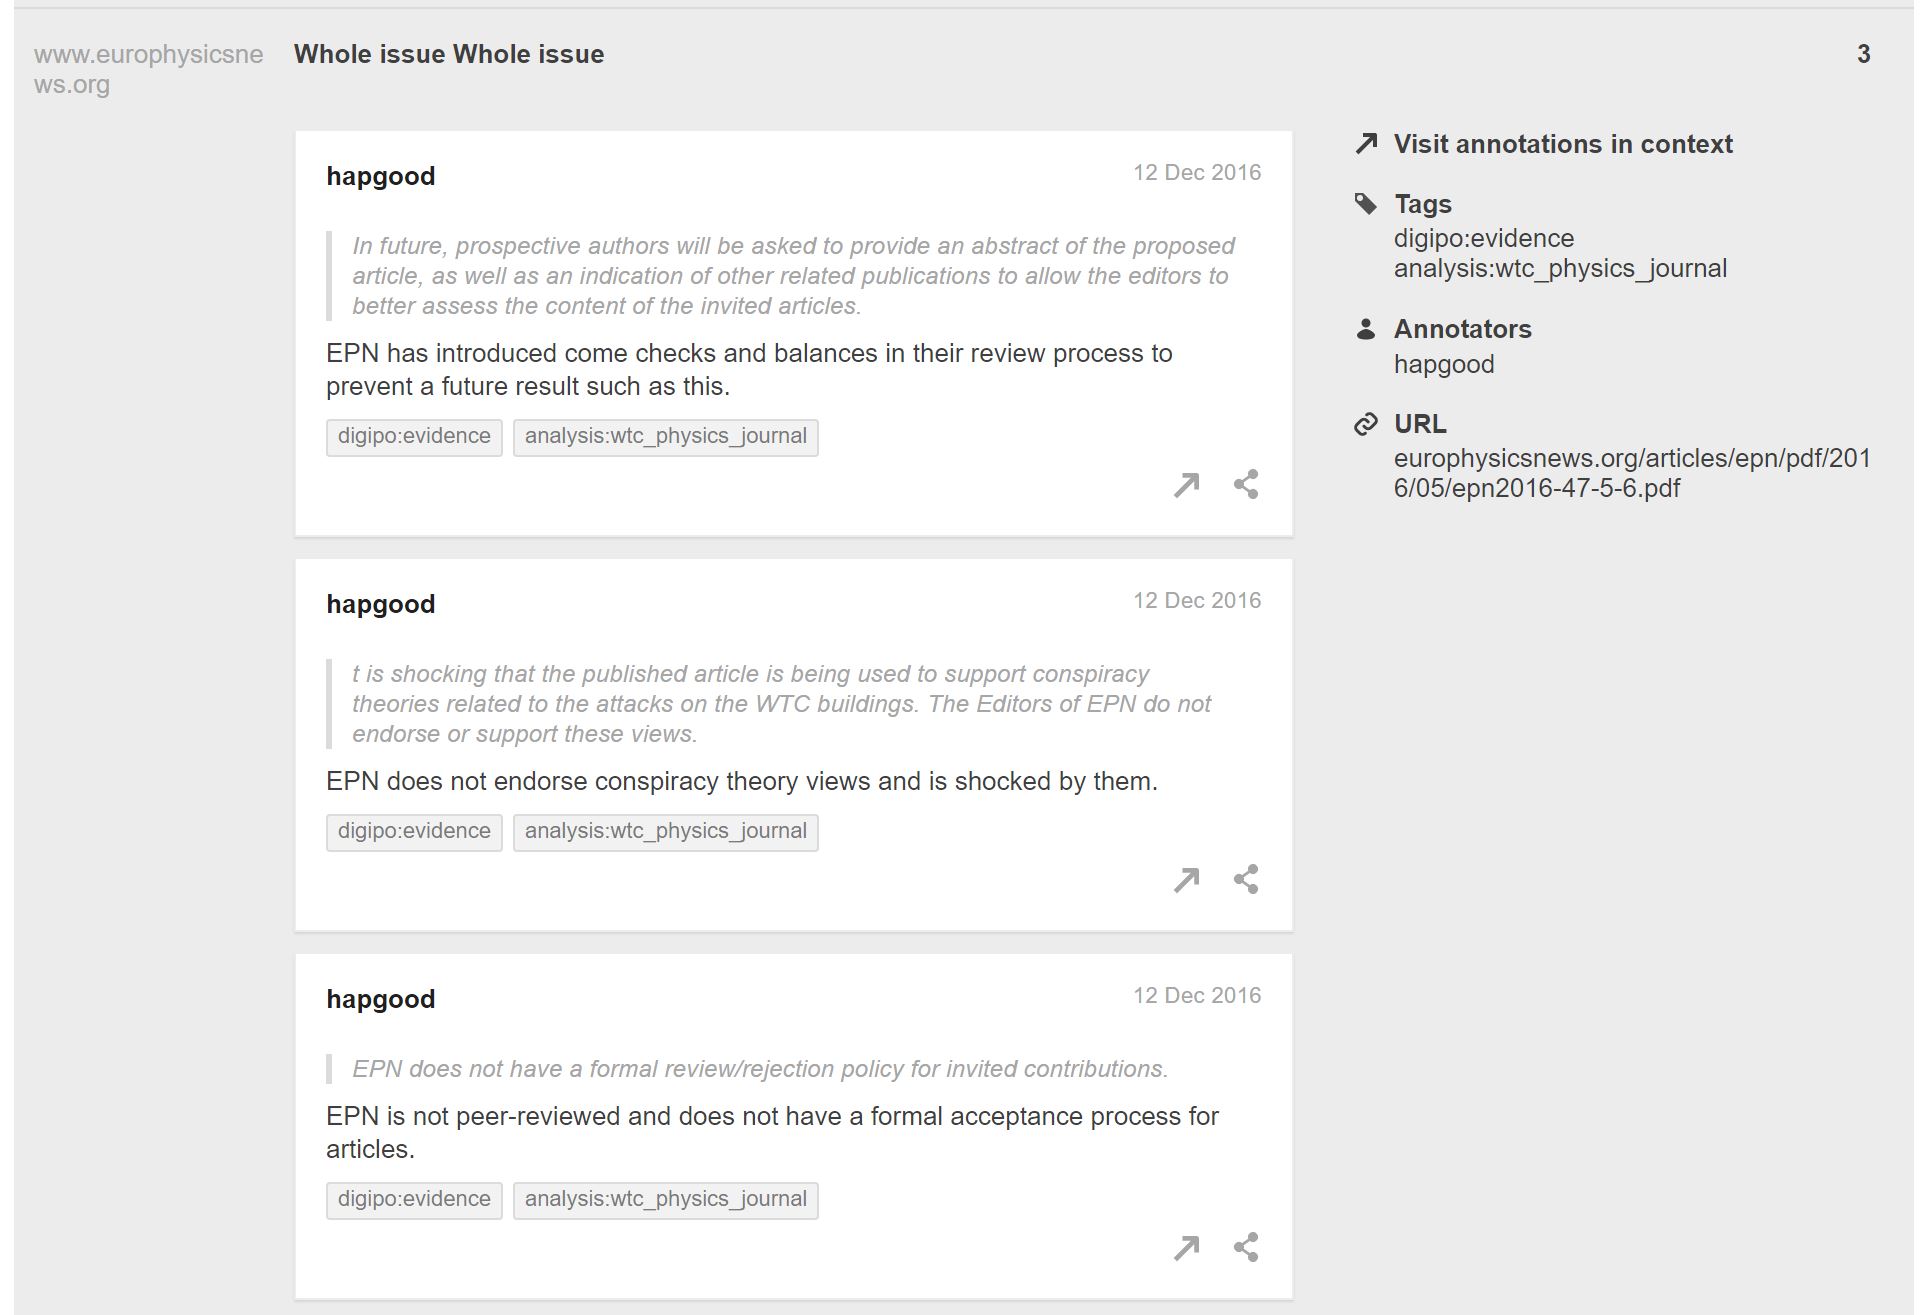Click the digipo:evidence tag on the first annotation
Viewport: 1920px width, 1315px height.
tap(414, 437)
